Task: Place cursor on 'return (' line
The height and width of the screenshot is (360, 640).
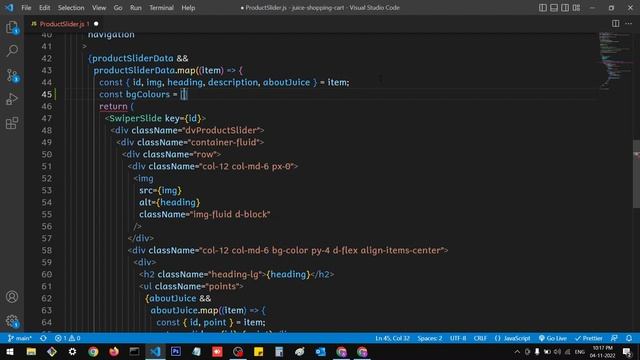Action: pos(116,107)
